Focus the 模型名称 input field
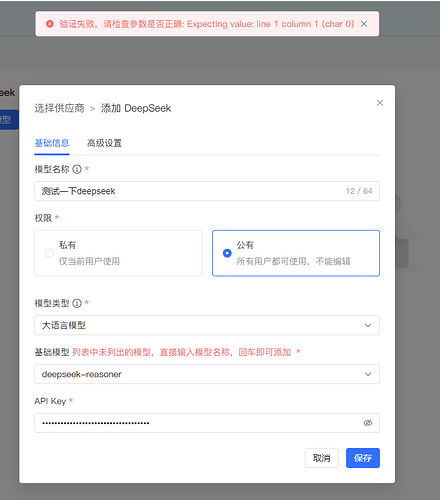This screenshot has width=440, height=500. click(207, 191)
